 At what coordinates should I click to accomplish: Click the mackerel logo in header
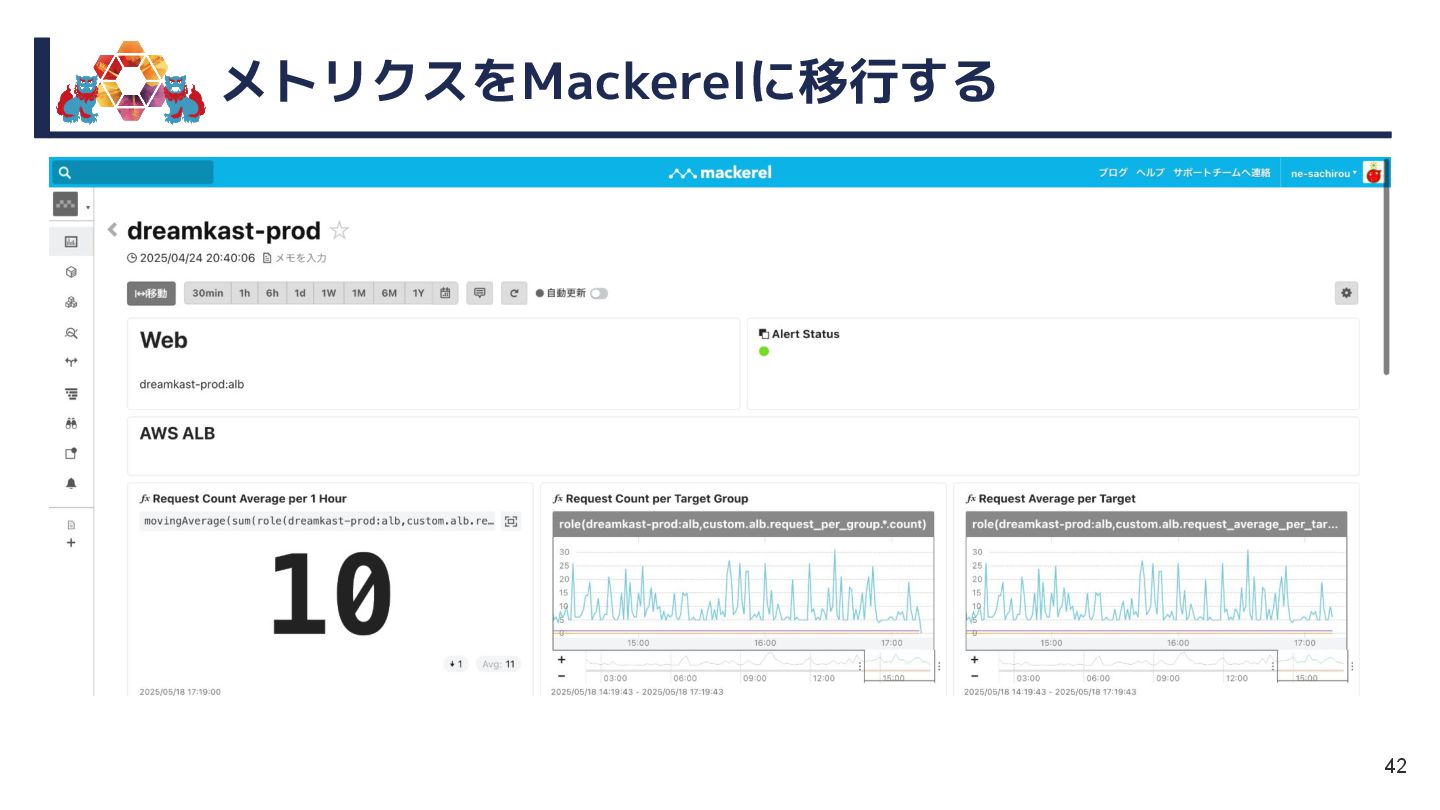click(720, 173)
